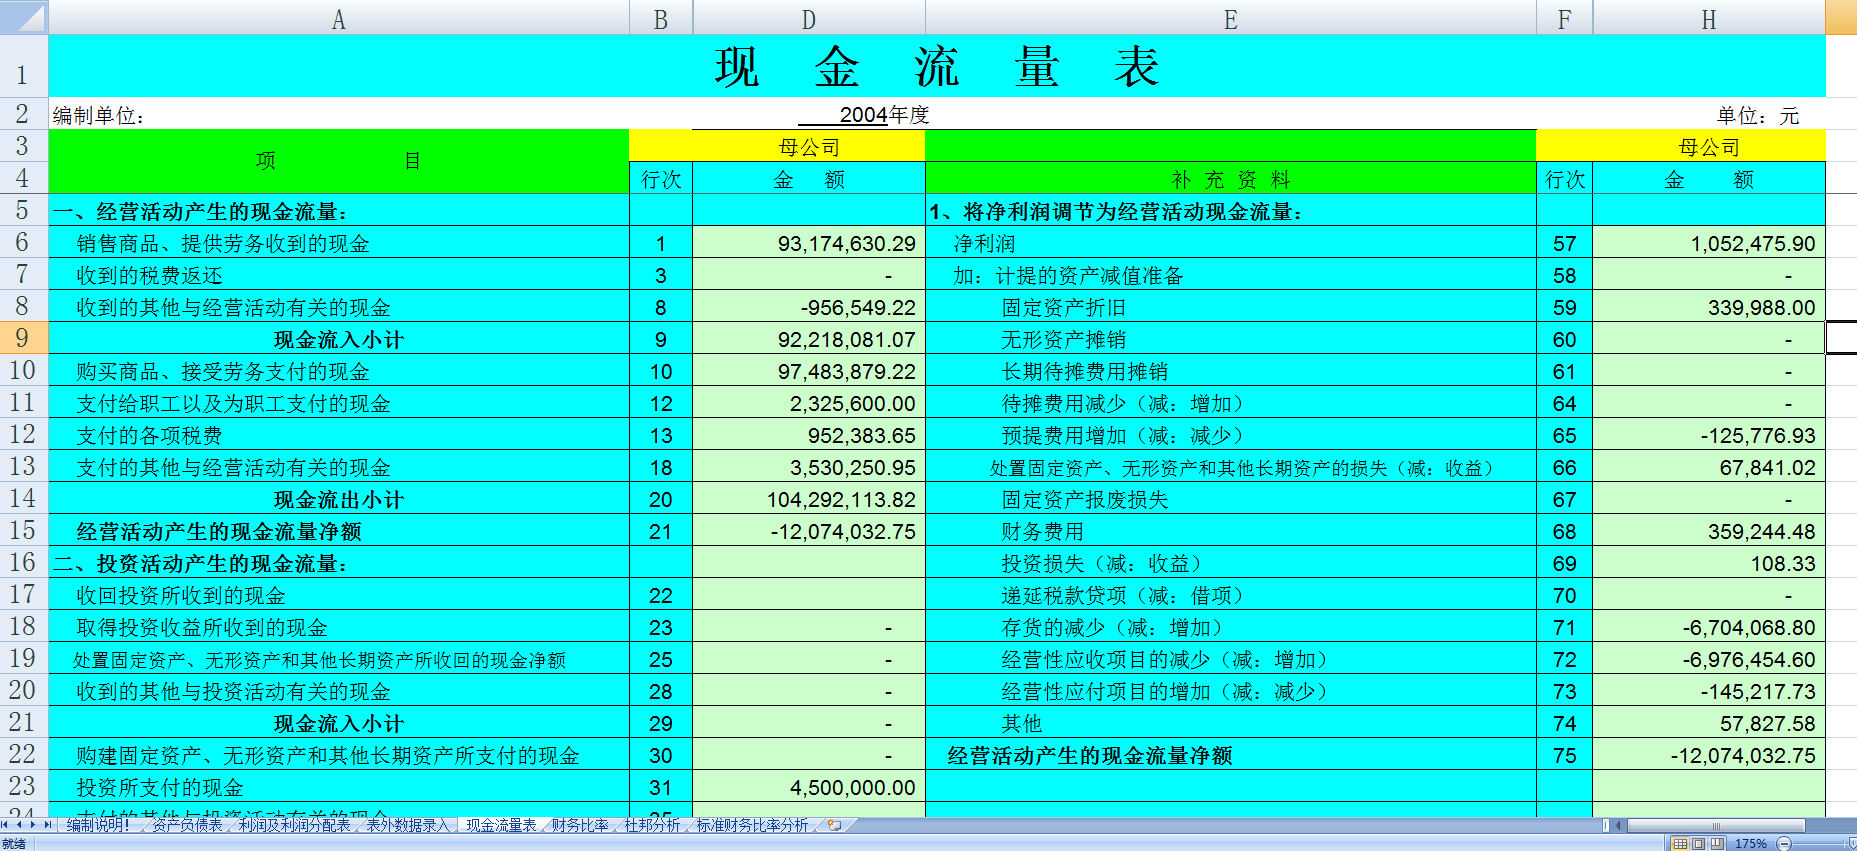1857x851 pixels.
Task: Open the 利润及利润分配表 sheet tab
Action: [294, 825]
